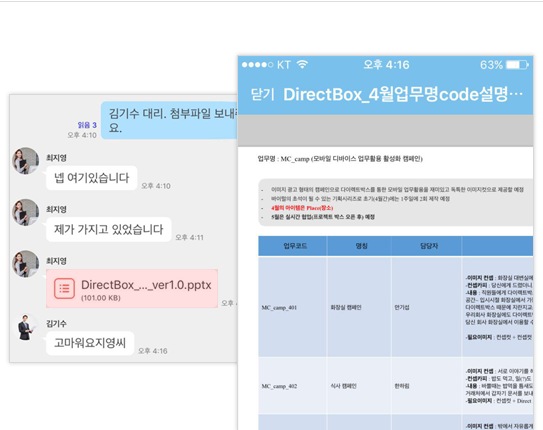Click the 명칭 column header
The height and width of the screenshot is (430, 543).
pos(359,246)
